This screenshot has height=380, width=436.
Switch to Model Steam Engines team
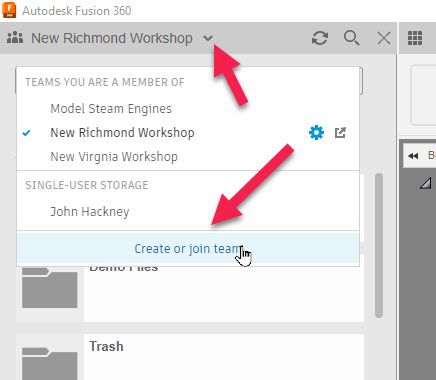coord(111,109)
